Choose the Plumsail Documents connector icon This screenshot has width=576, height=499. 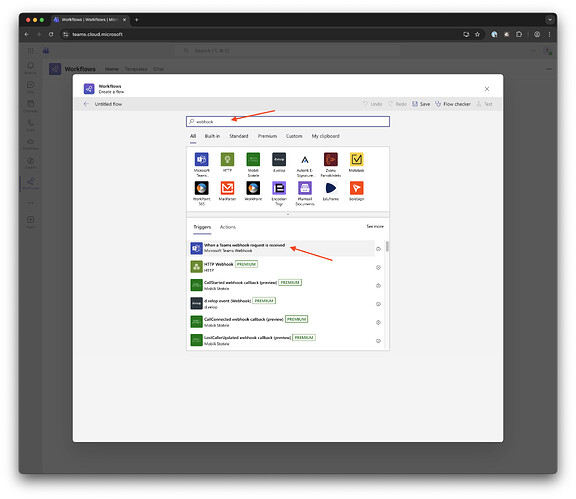point(305,188)
